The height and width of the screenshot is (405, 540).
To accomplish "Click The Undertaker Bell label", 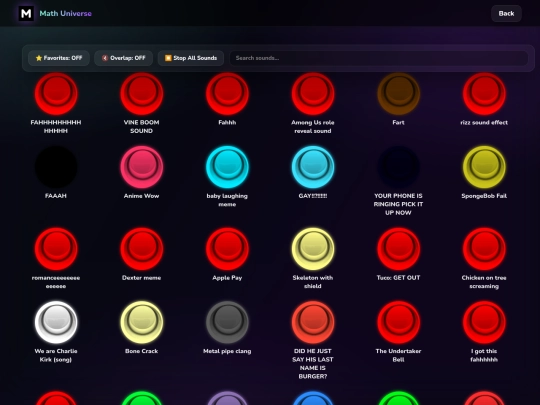I will (398, 355).
